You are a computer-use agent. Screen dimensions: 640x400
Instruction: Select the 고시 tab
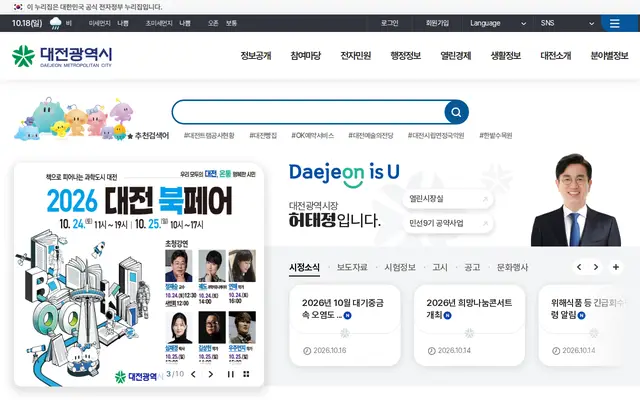(x=440, y=268)
